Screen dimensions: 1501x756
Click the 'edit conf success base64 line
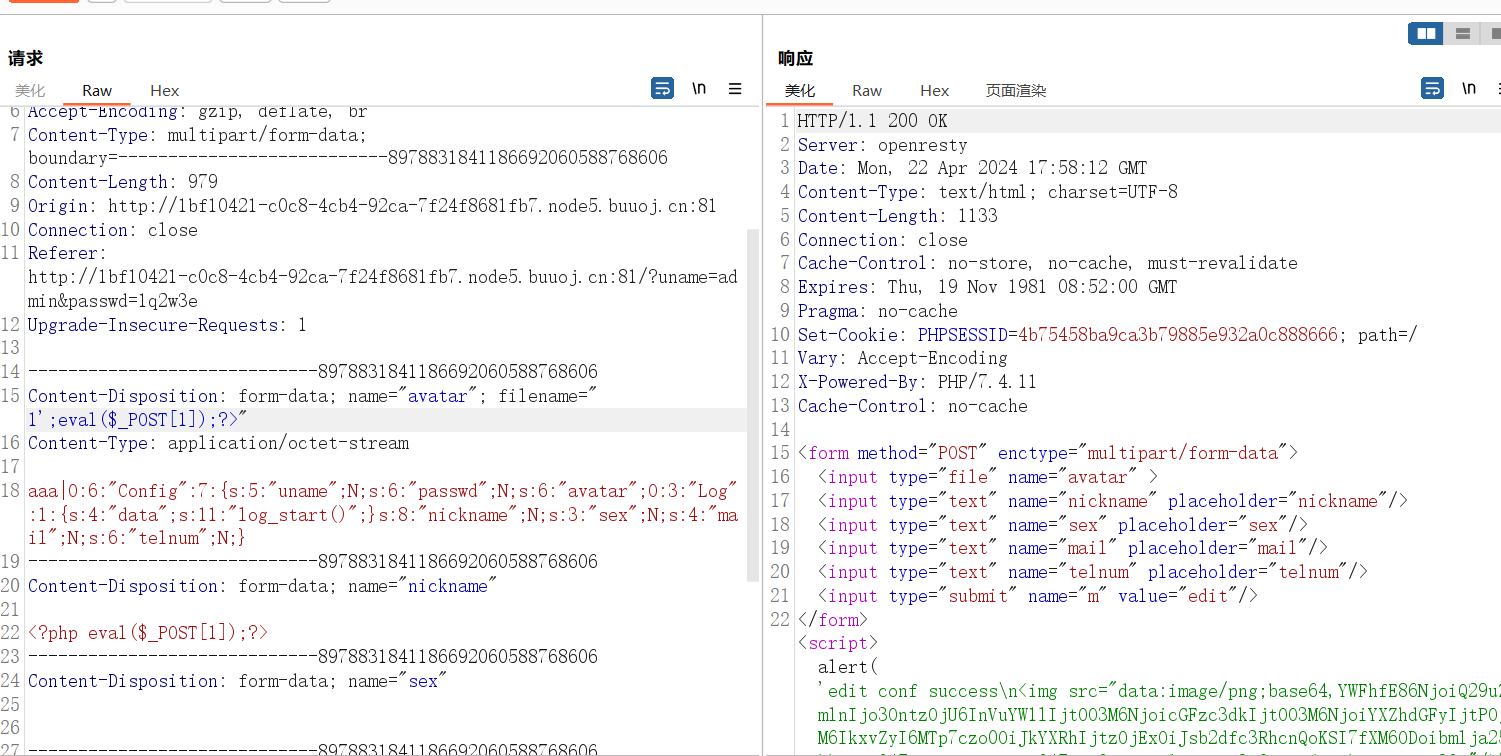(x=1158, y=691)
